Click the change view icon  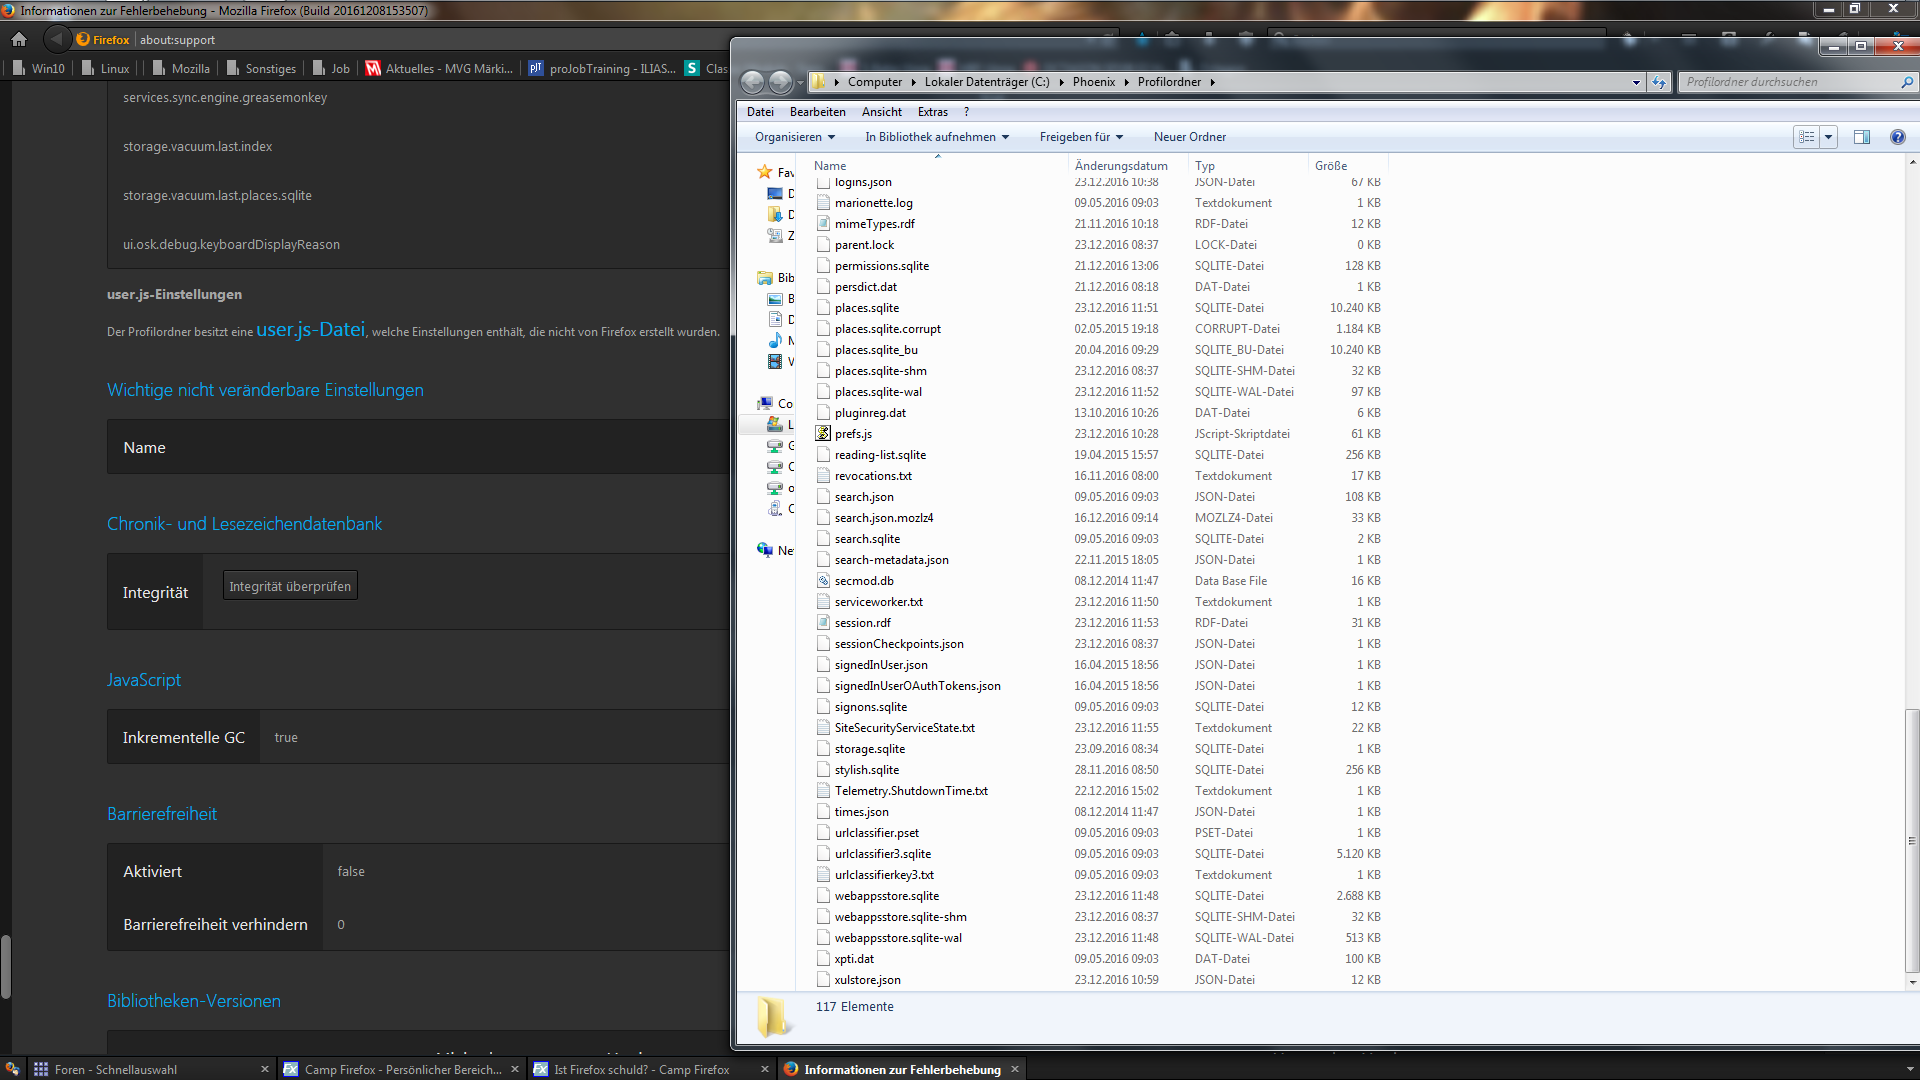(x=1806, y=137)
